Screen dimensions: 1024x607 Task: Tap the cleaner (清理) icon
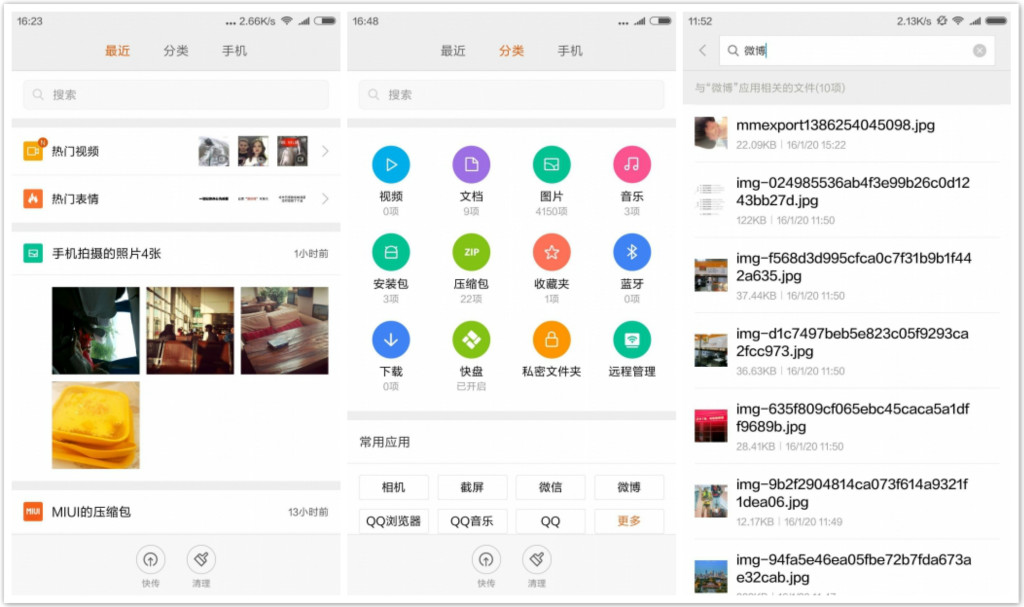(536, 561)
